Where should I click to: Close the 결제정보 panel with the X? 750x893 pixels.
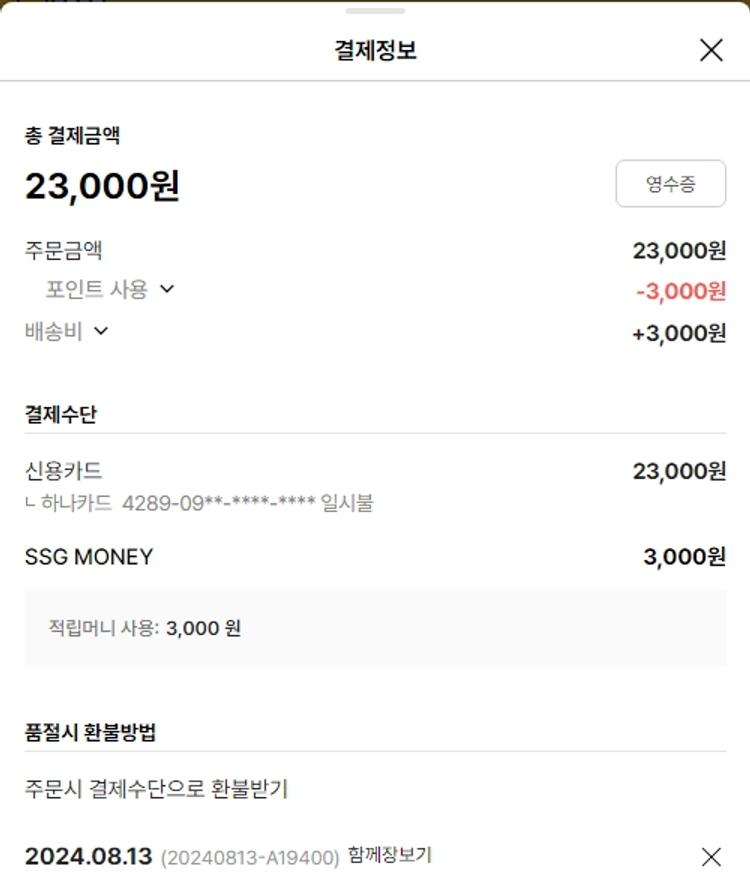tap(711, 50)
